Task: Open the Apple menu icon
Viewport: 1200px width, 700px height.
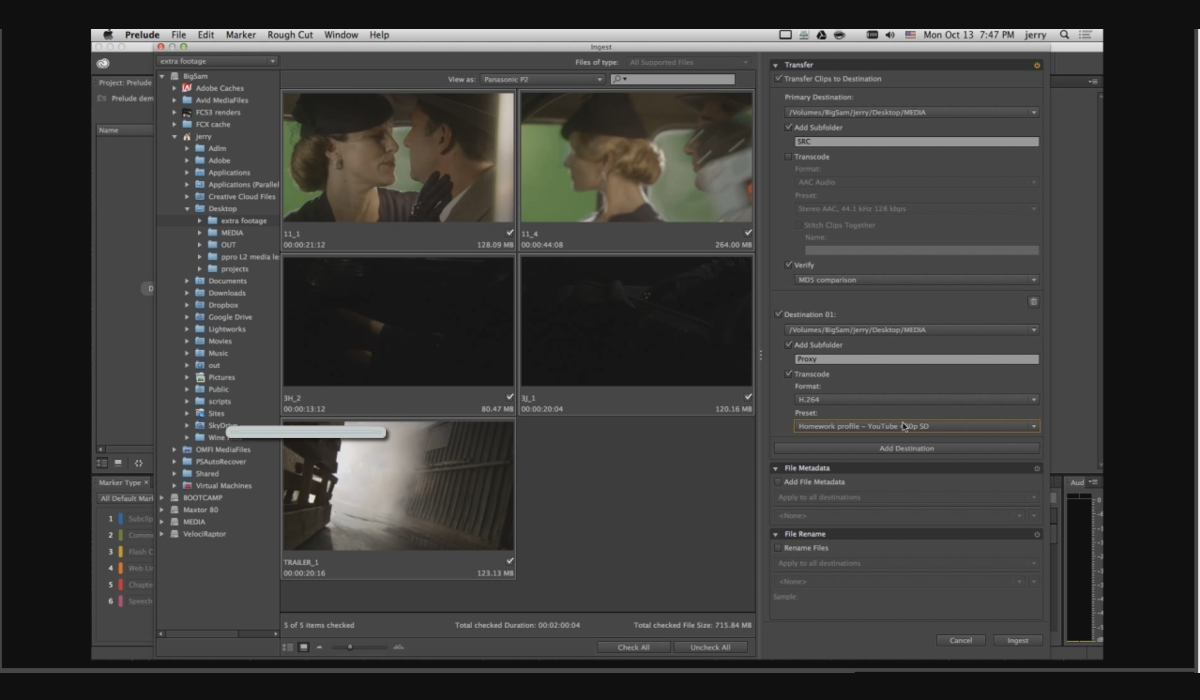Action: point(108,35)
